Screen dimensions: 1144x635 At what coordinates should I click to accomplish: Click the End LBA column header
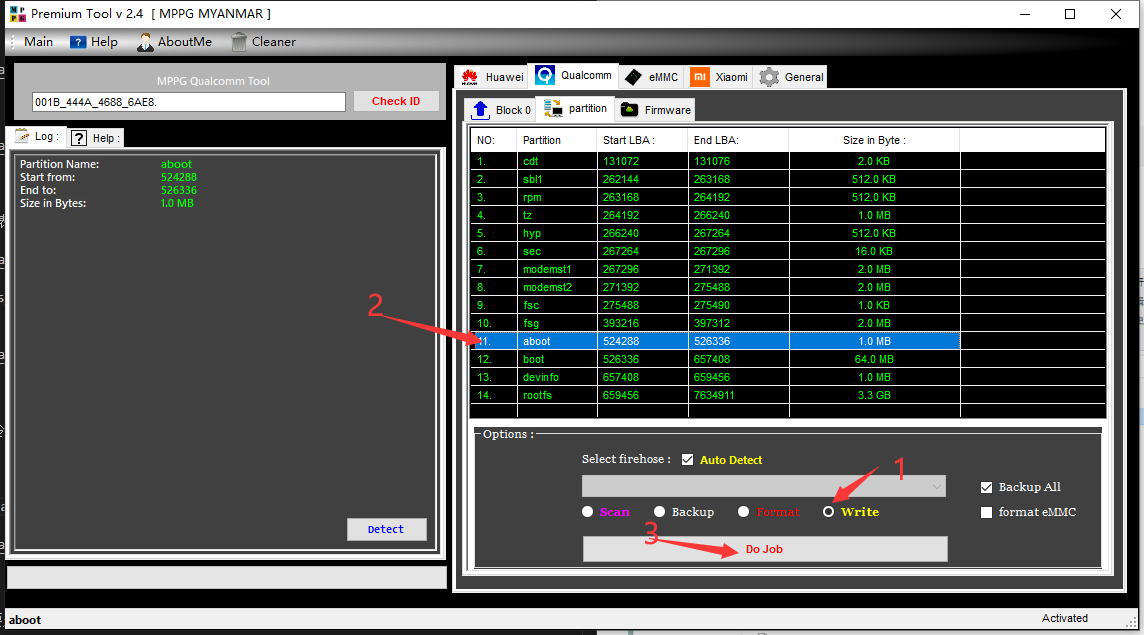[738, 140]
